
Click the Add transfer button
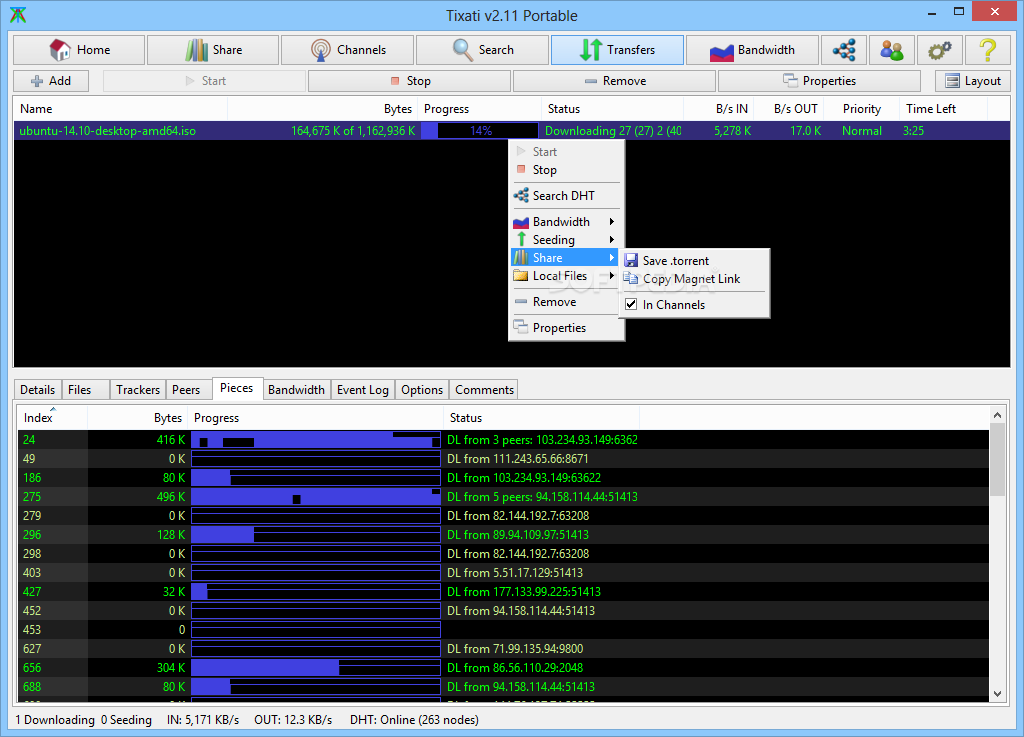click(51, 81)
